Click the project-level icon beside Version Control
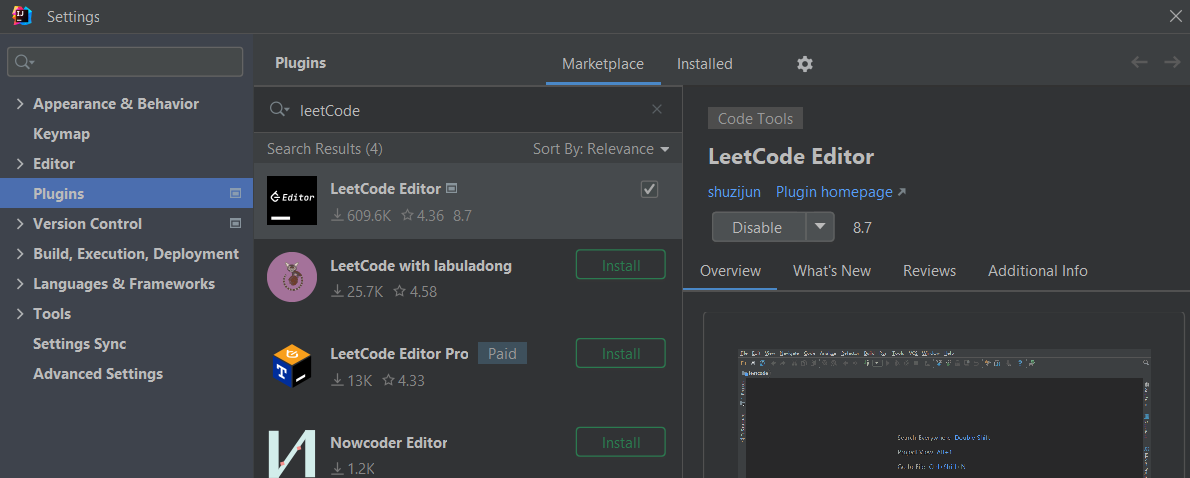Image resolution: width=1190 pixels, height=478 pixels. [235, 223]
